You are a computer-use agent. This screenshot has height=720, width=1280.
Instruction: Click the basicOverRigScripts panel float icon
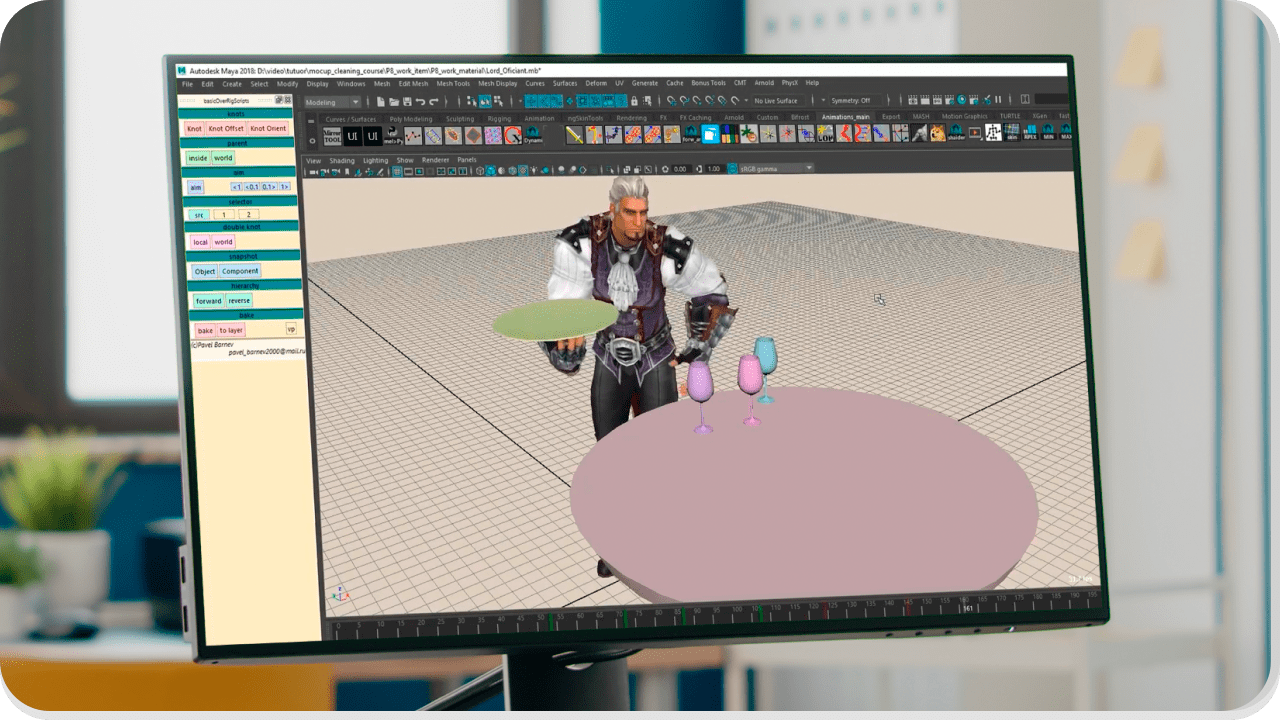pos(279,100)
